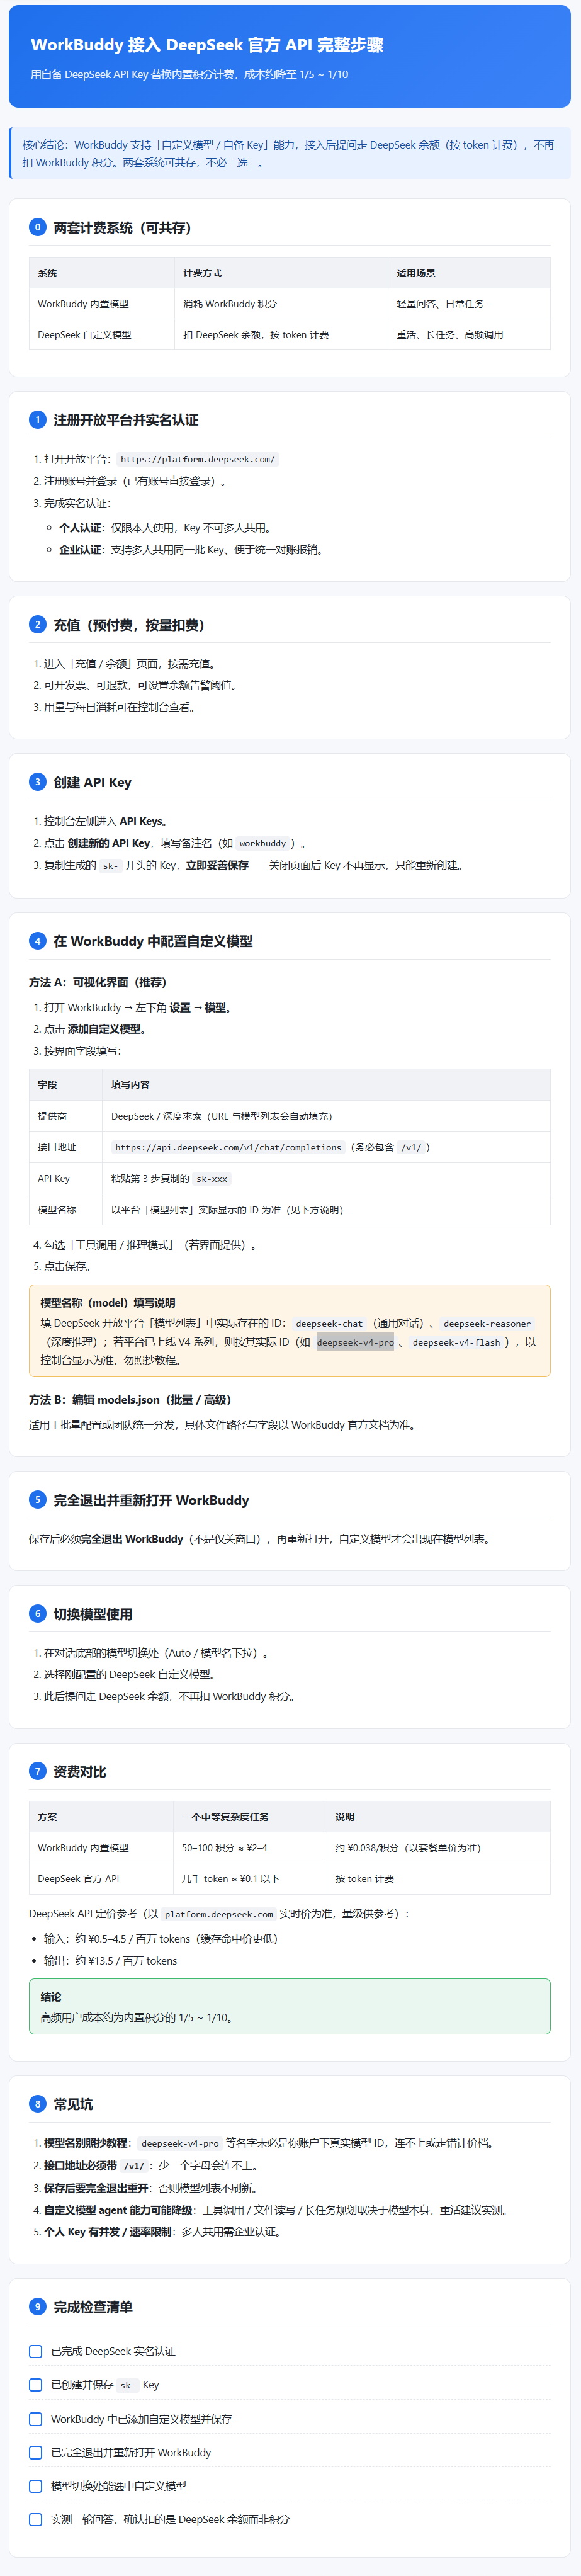Click the 核心结论 summary banner
The image size is (581, 2576).
[290, 153]
